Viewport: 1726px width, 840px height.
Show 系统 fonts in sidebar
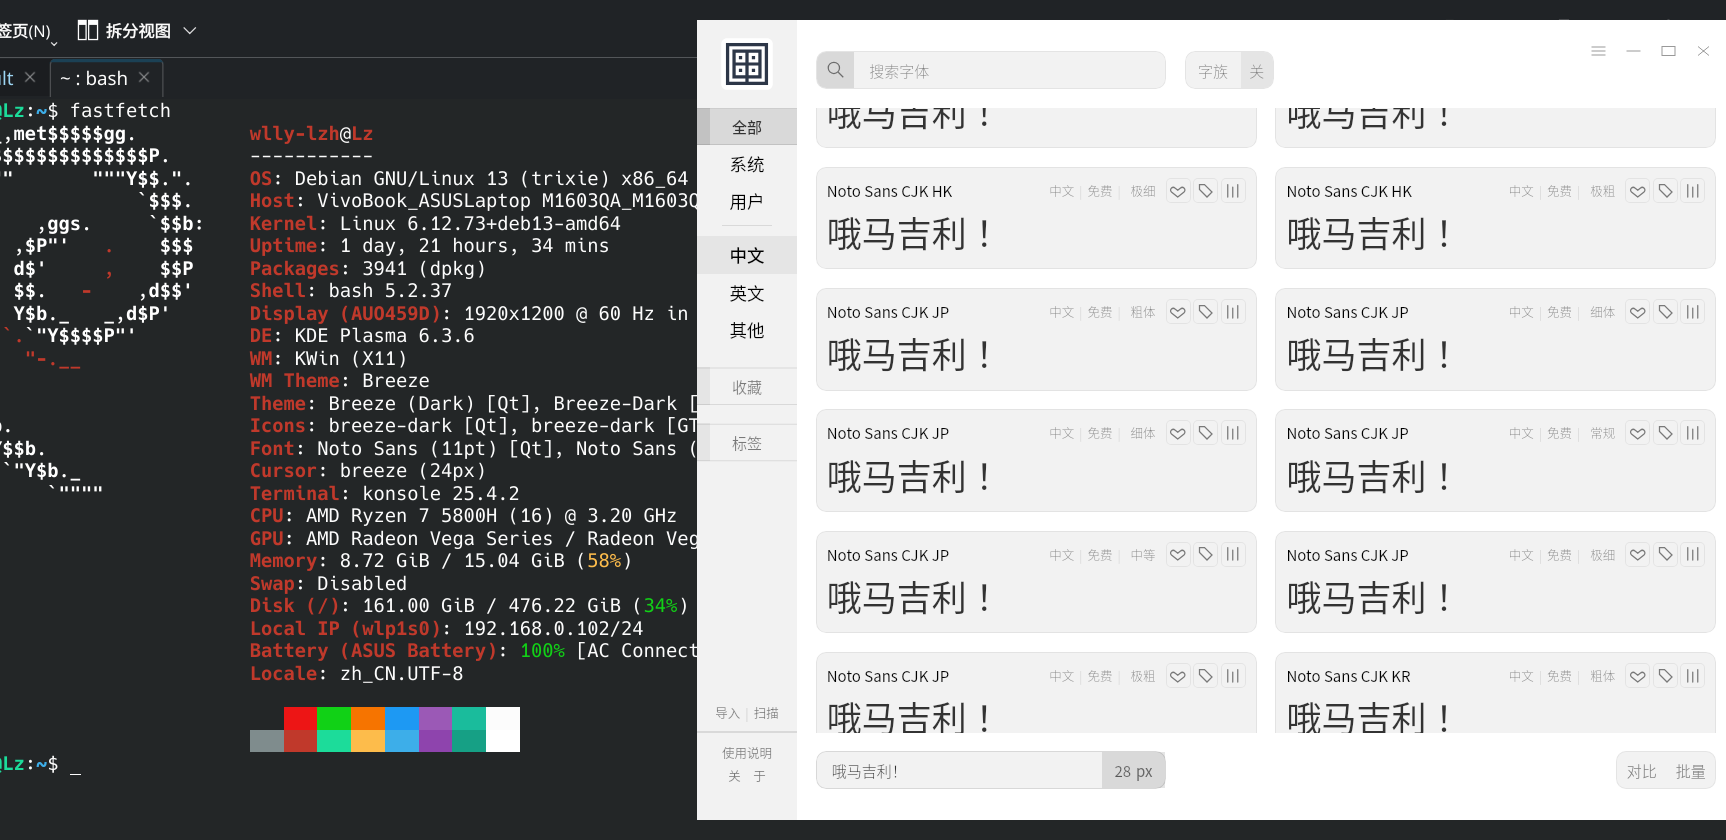pos(747,164)
